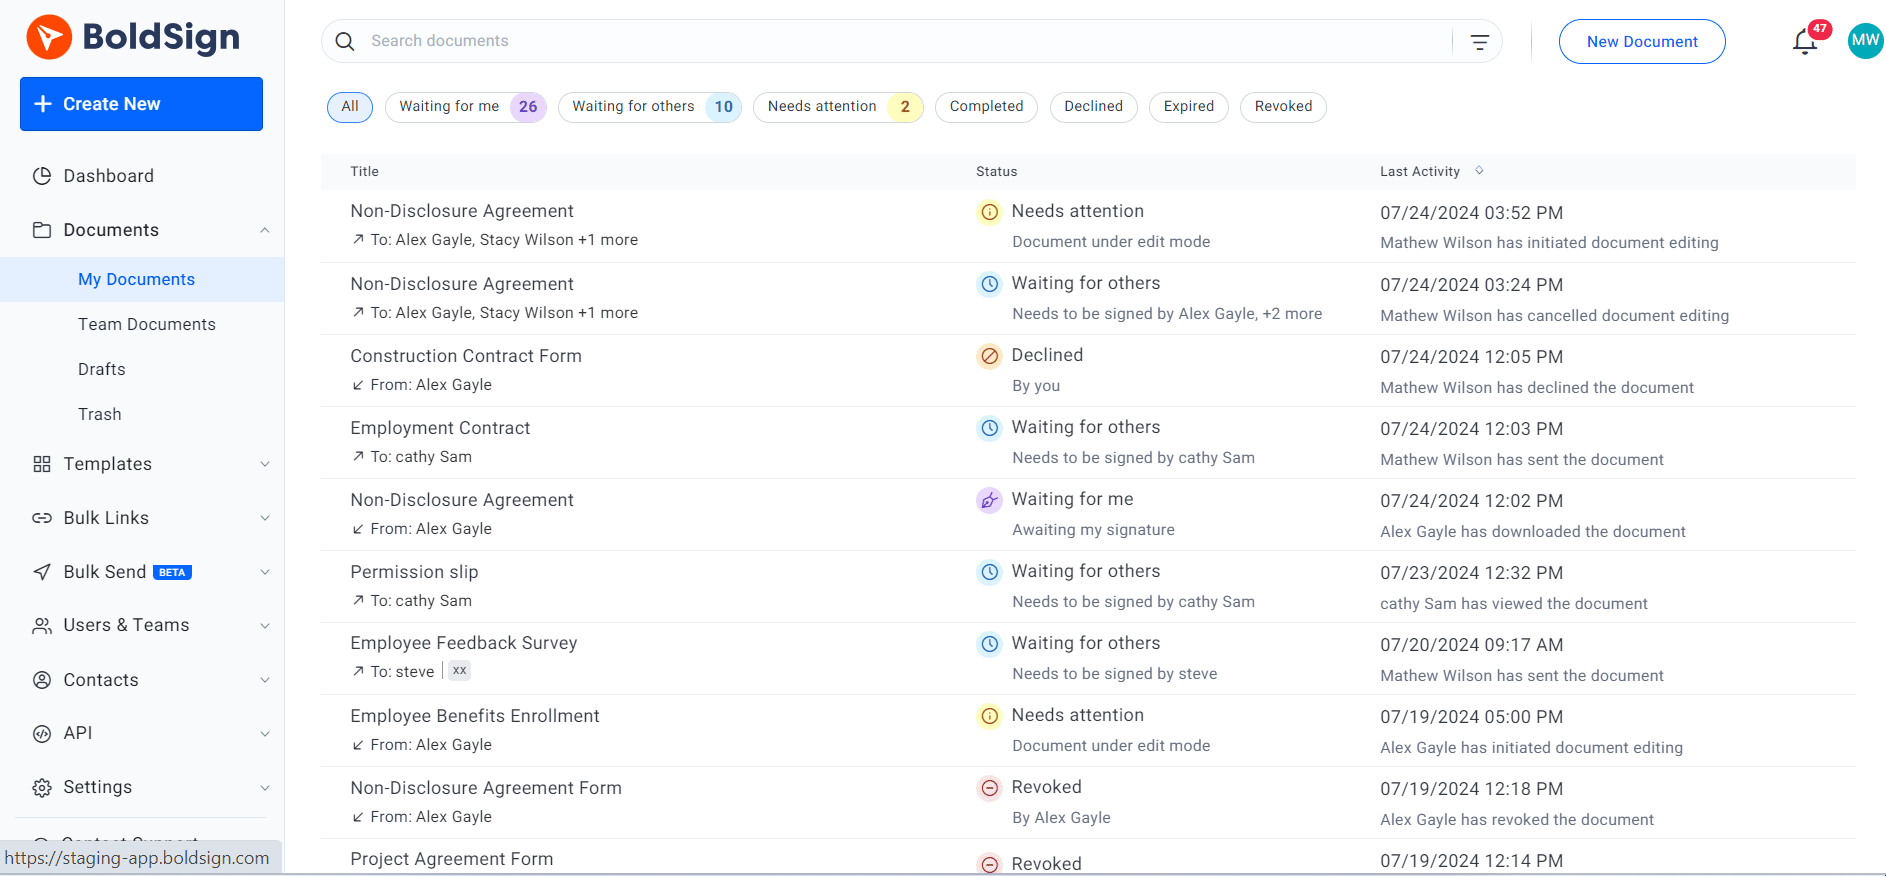Click the Status column header

point(997,172)
